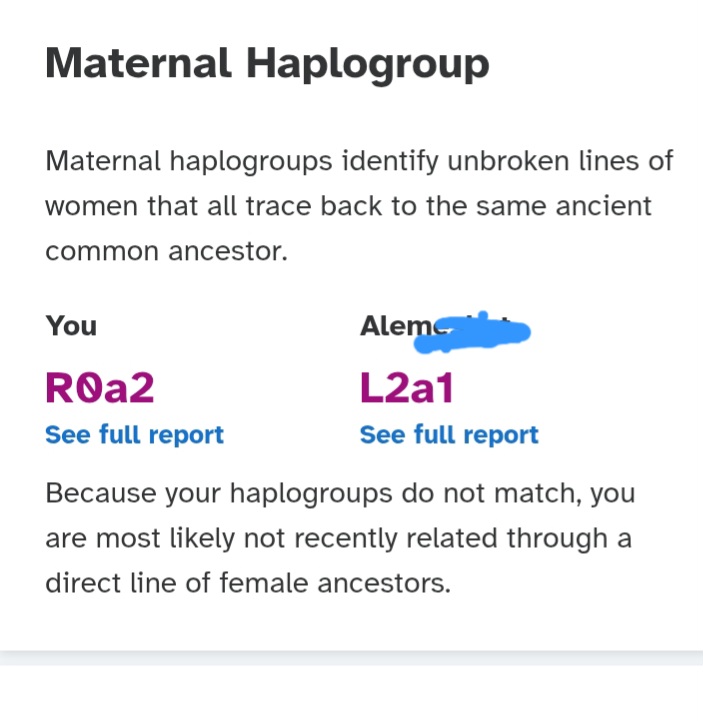Open the full report under L2a1
The height and width of the screenshot is (721, 703).
click(x=449, y=435)
